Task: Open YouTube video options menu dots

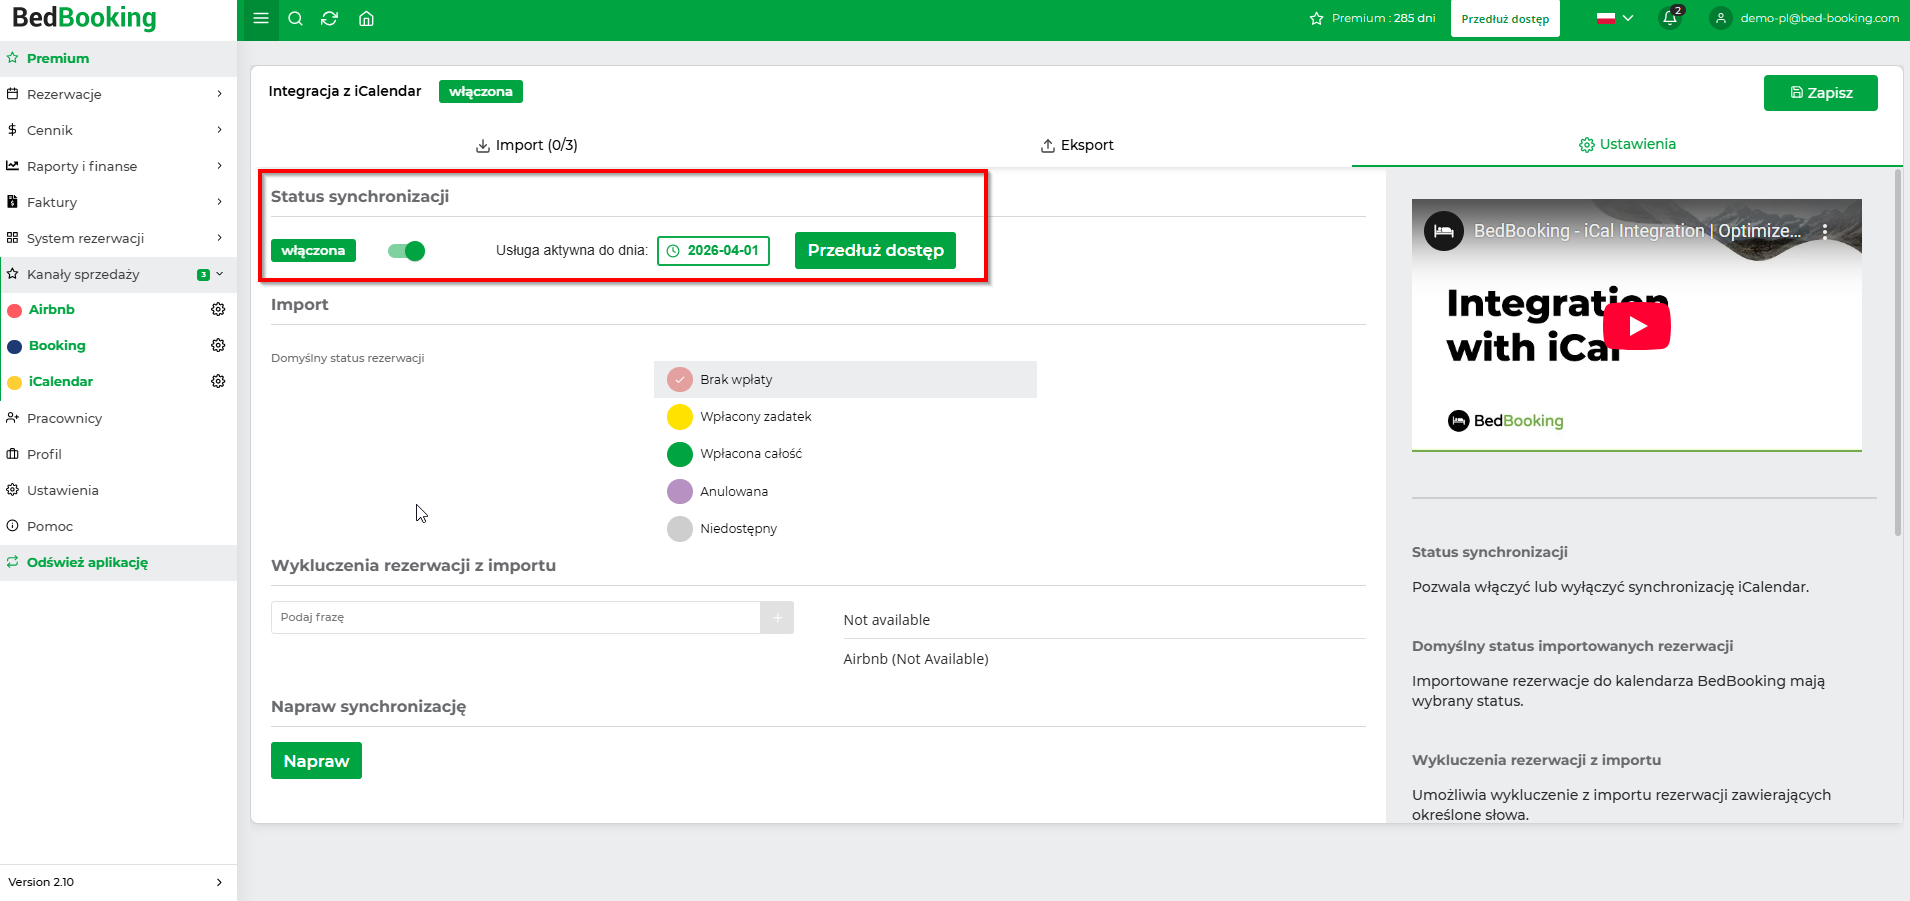Action: (x=1825, y=231)
